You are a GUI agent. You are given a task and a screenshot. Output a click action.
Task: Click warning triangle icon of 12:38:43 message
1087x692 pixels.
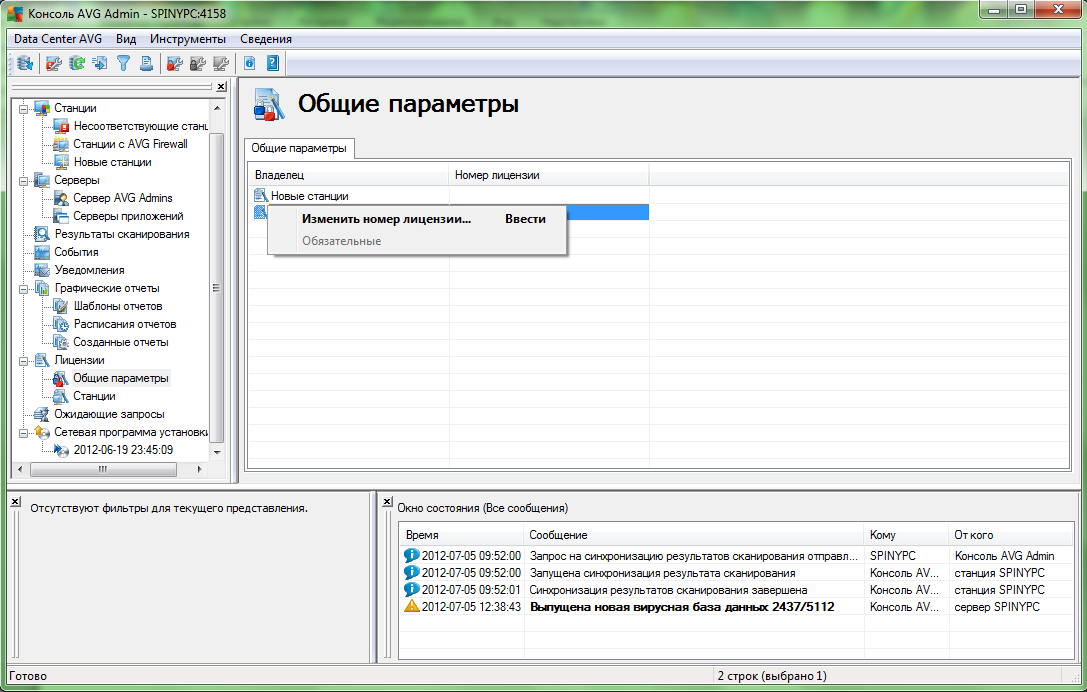[x=411, y=606]
